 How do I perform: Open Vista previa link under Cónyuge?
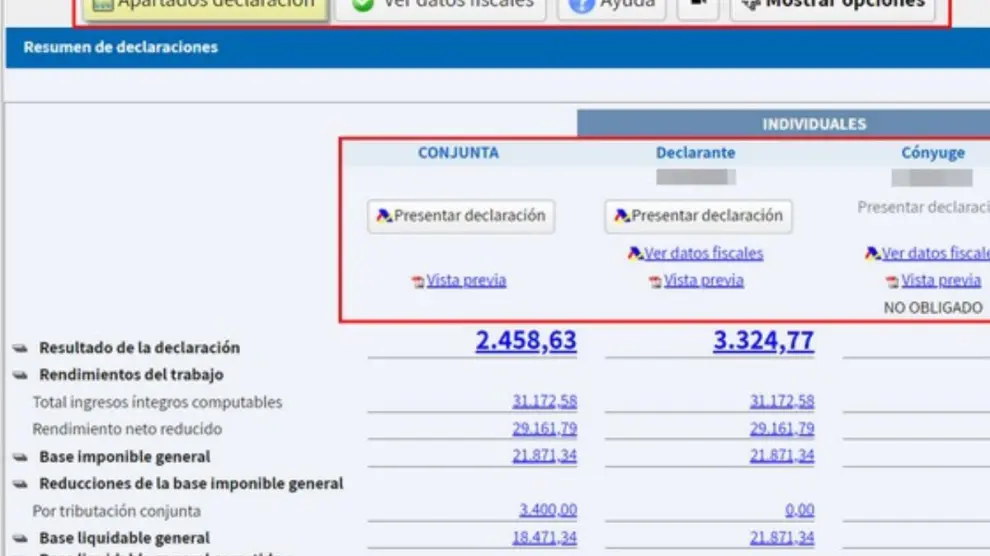pyautogui.click(x=940, y=281)
